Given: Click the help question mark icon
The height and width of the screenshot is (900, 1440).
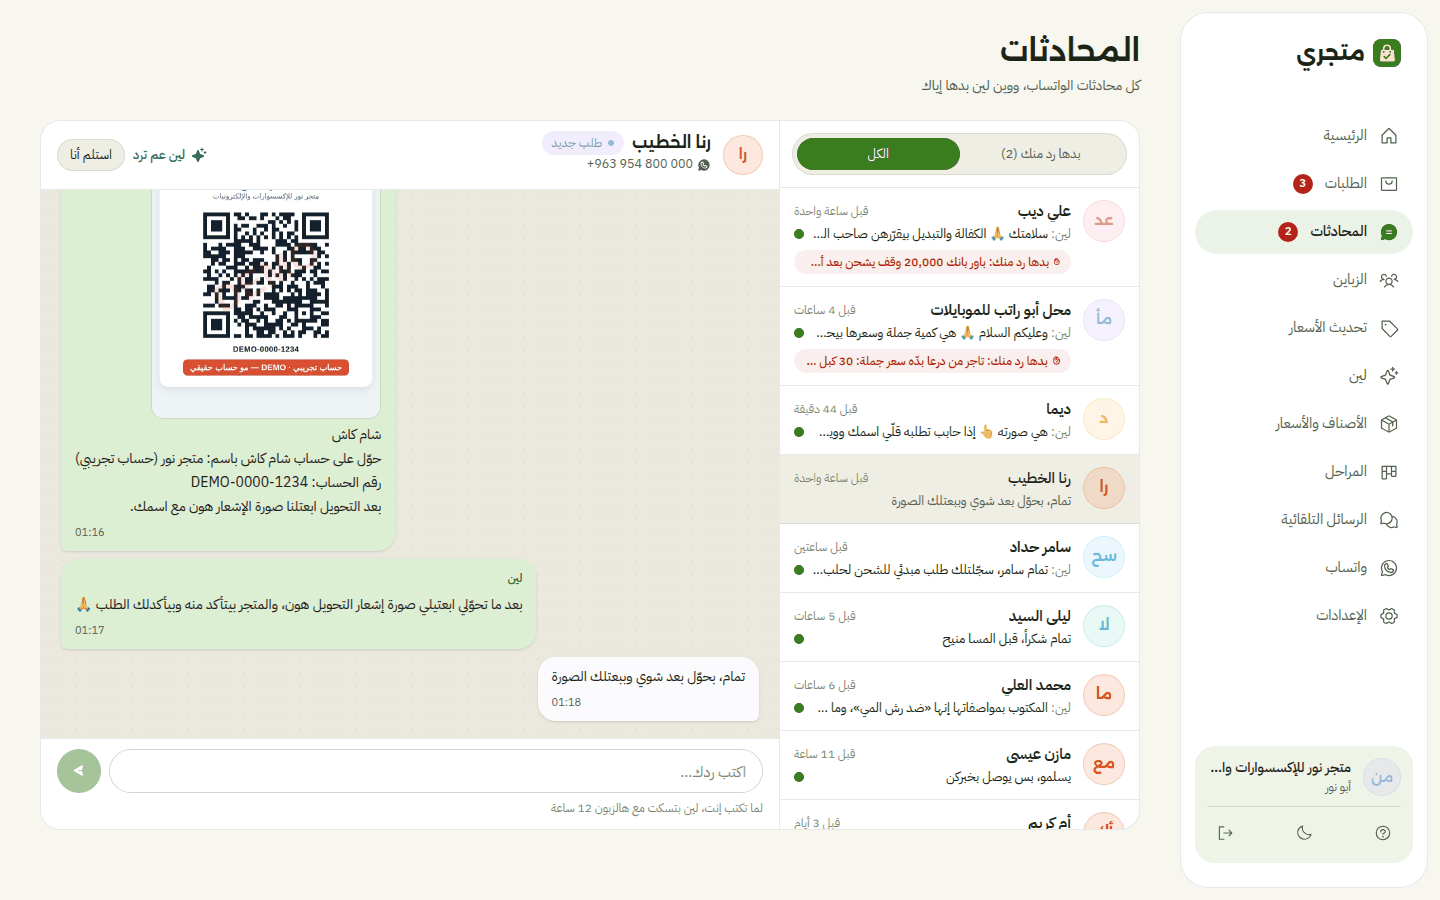Looking at the screenshot, I should tap(1383, 833).
